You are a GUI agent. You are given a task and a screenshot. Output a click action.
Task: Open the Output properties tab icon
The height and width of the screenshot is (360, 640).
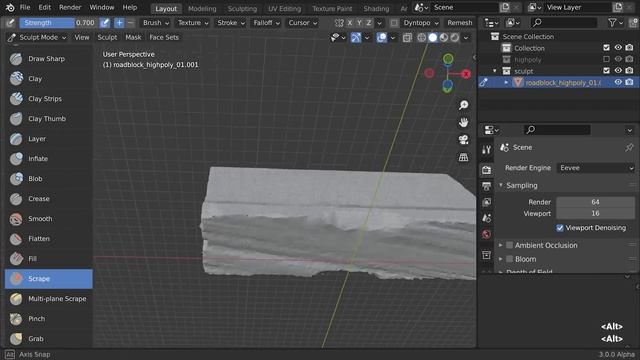click(486, 186)
